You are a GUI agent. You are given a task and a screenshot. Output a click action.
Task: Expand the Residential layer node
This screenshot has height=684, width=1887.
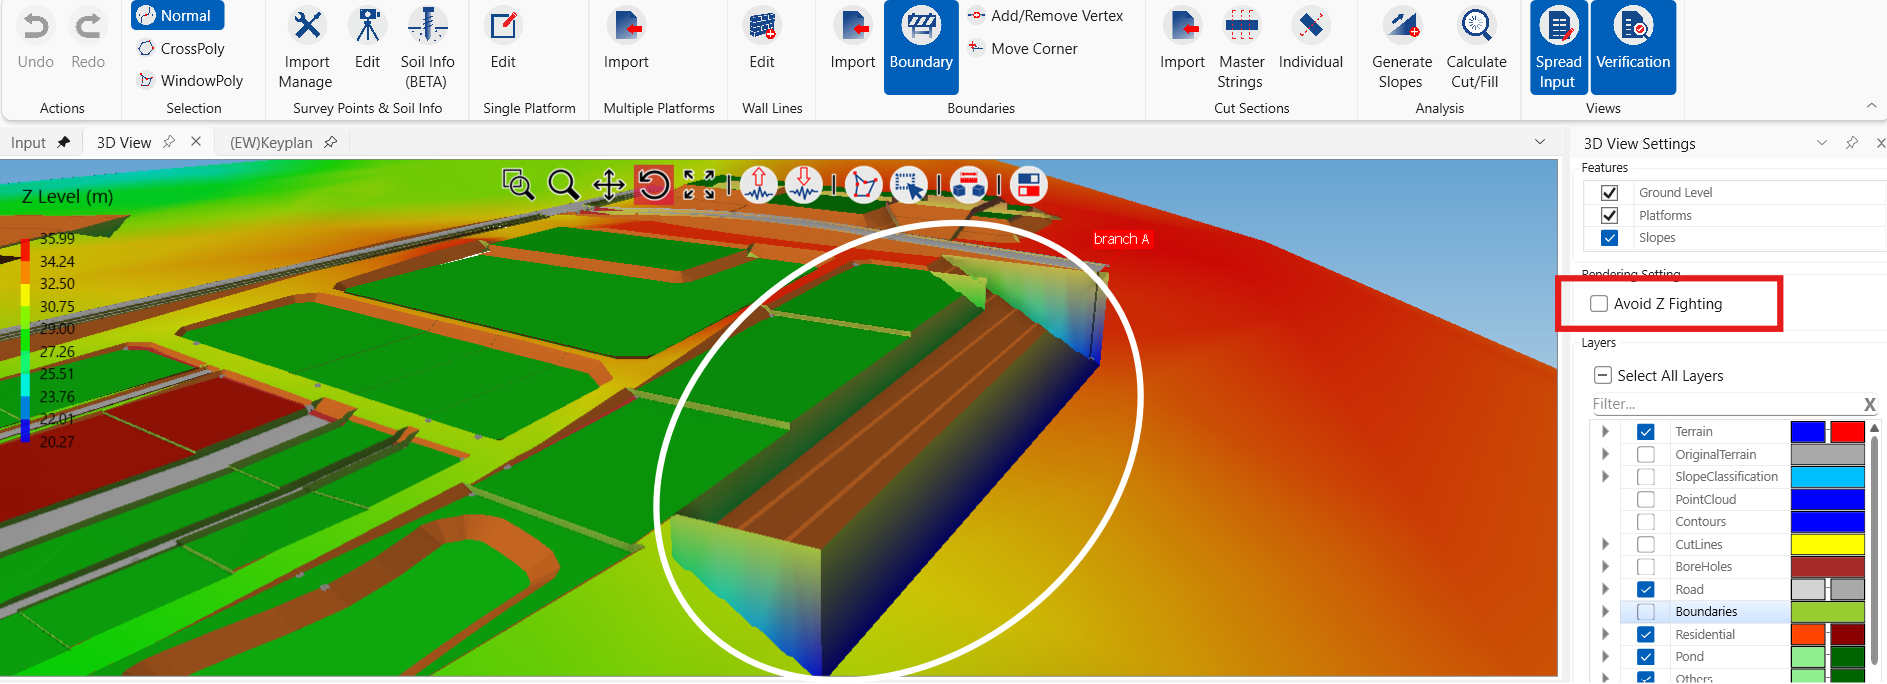(x=1605, y=634)
